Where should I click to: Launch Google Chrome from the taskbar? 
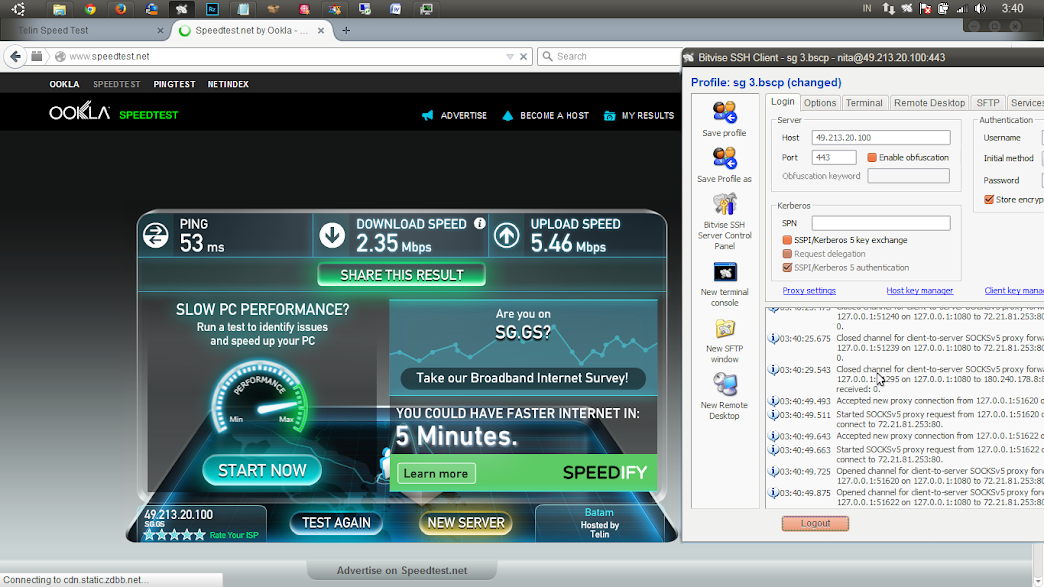(90, 9)
